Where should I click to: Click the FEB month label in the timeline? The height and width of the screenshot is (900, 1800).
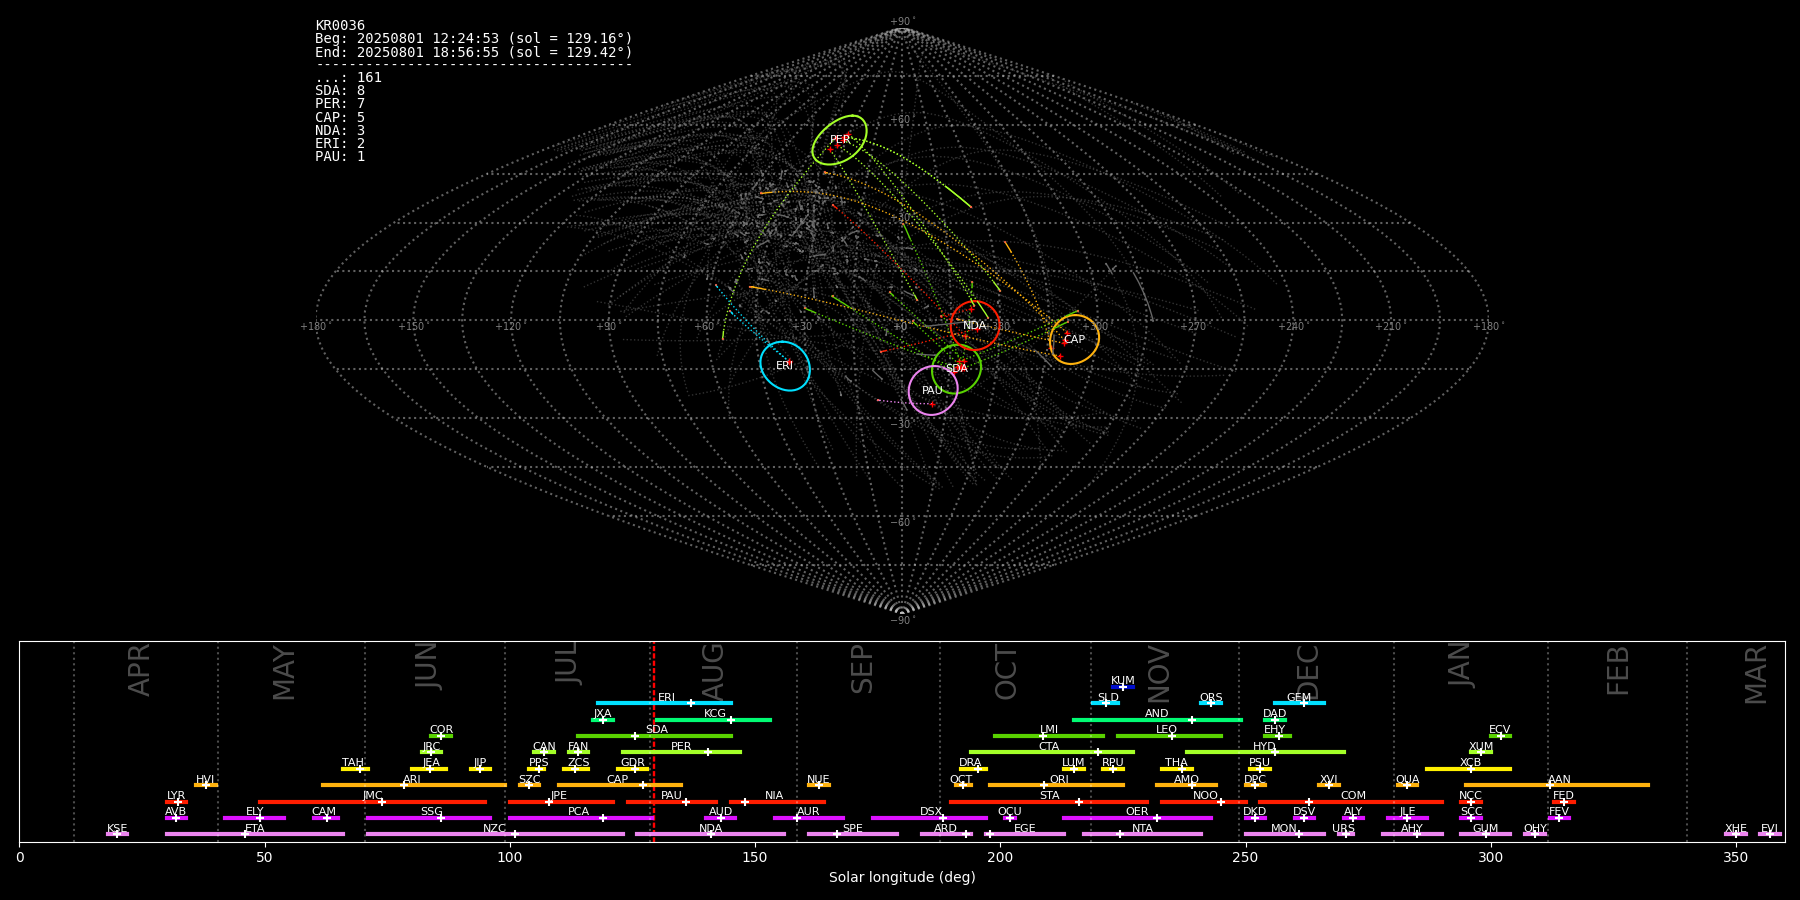click(1618, 671)
